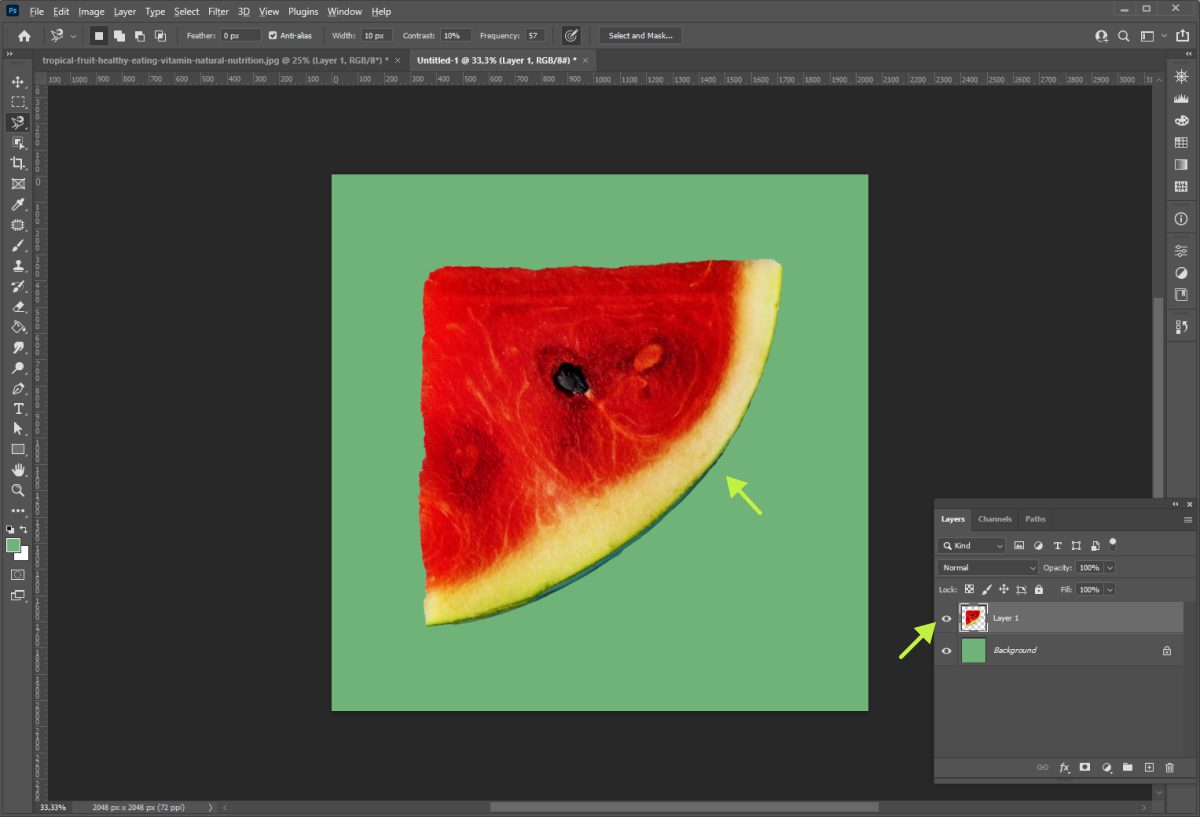The height and width of the screenshot is (817, 1200).
Task: Open the Filter menu
Action: tap(218, 12)
